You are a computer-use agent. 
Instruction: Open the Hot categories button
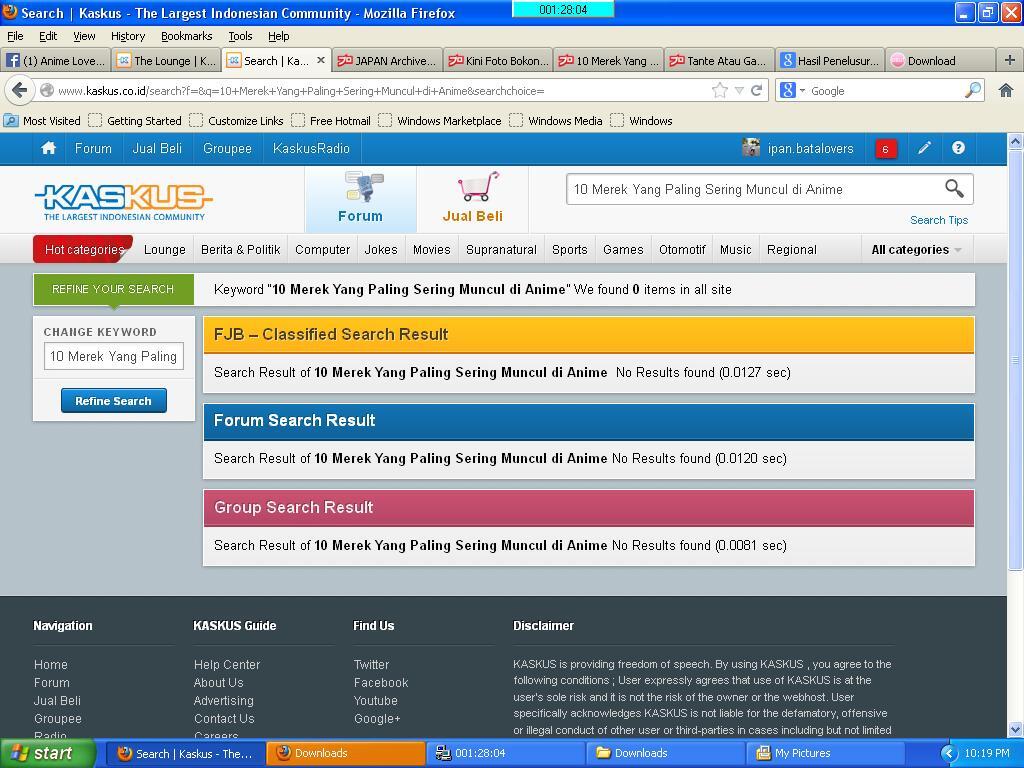[84, 249]
